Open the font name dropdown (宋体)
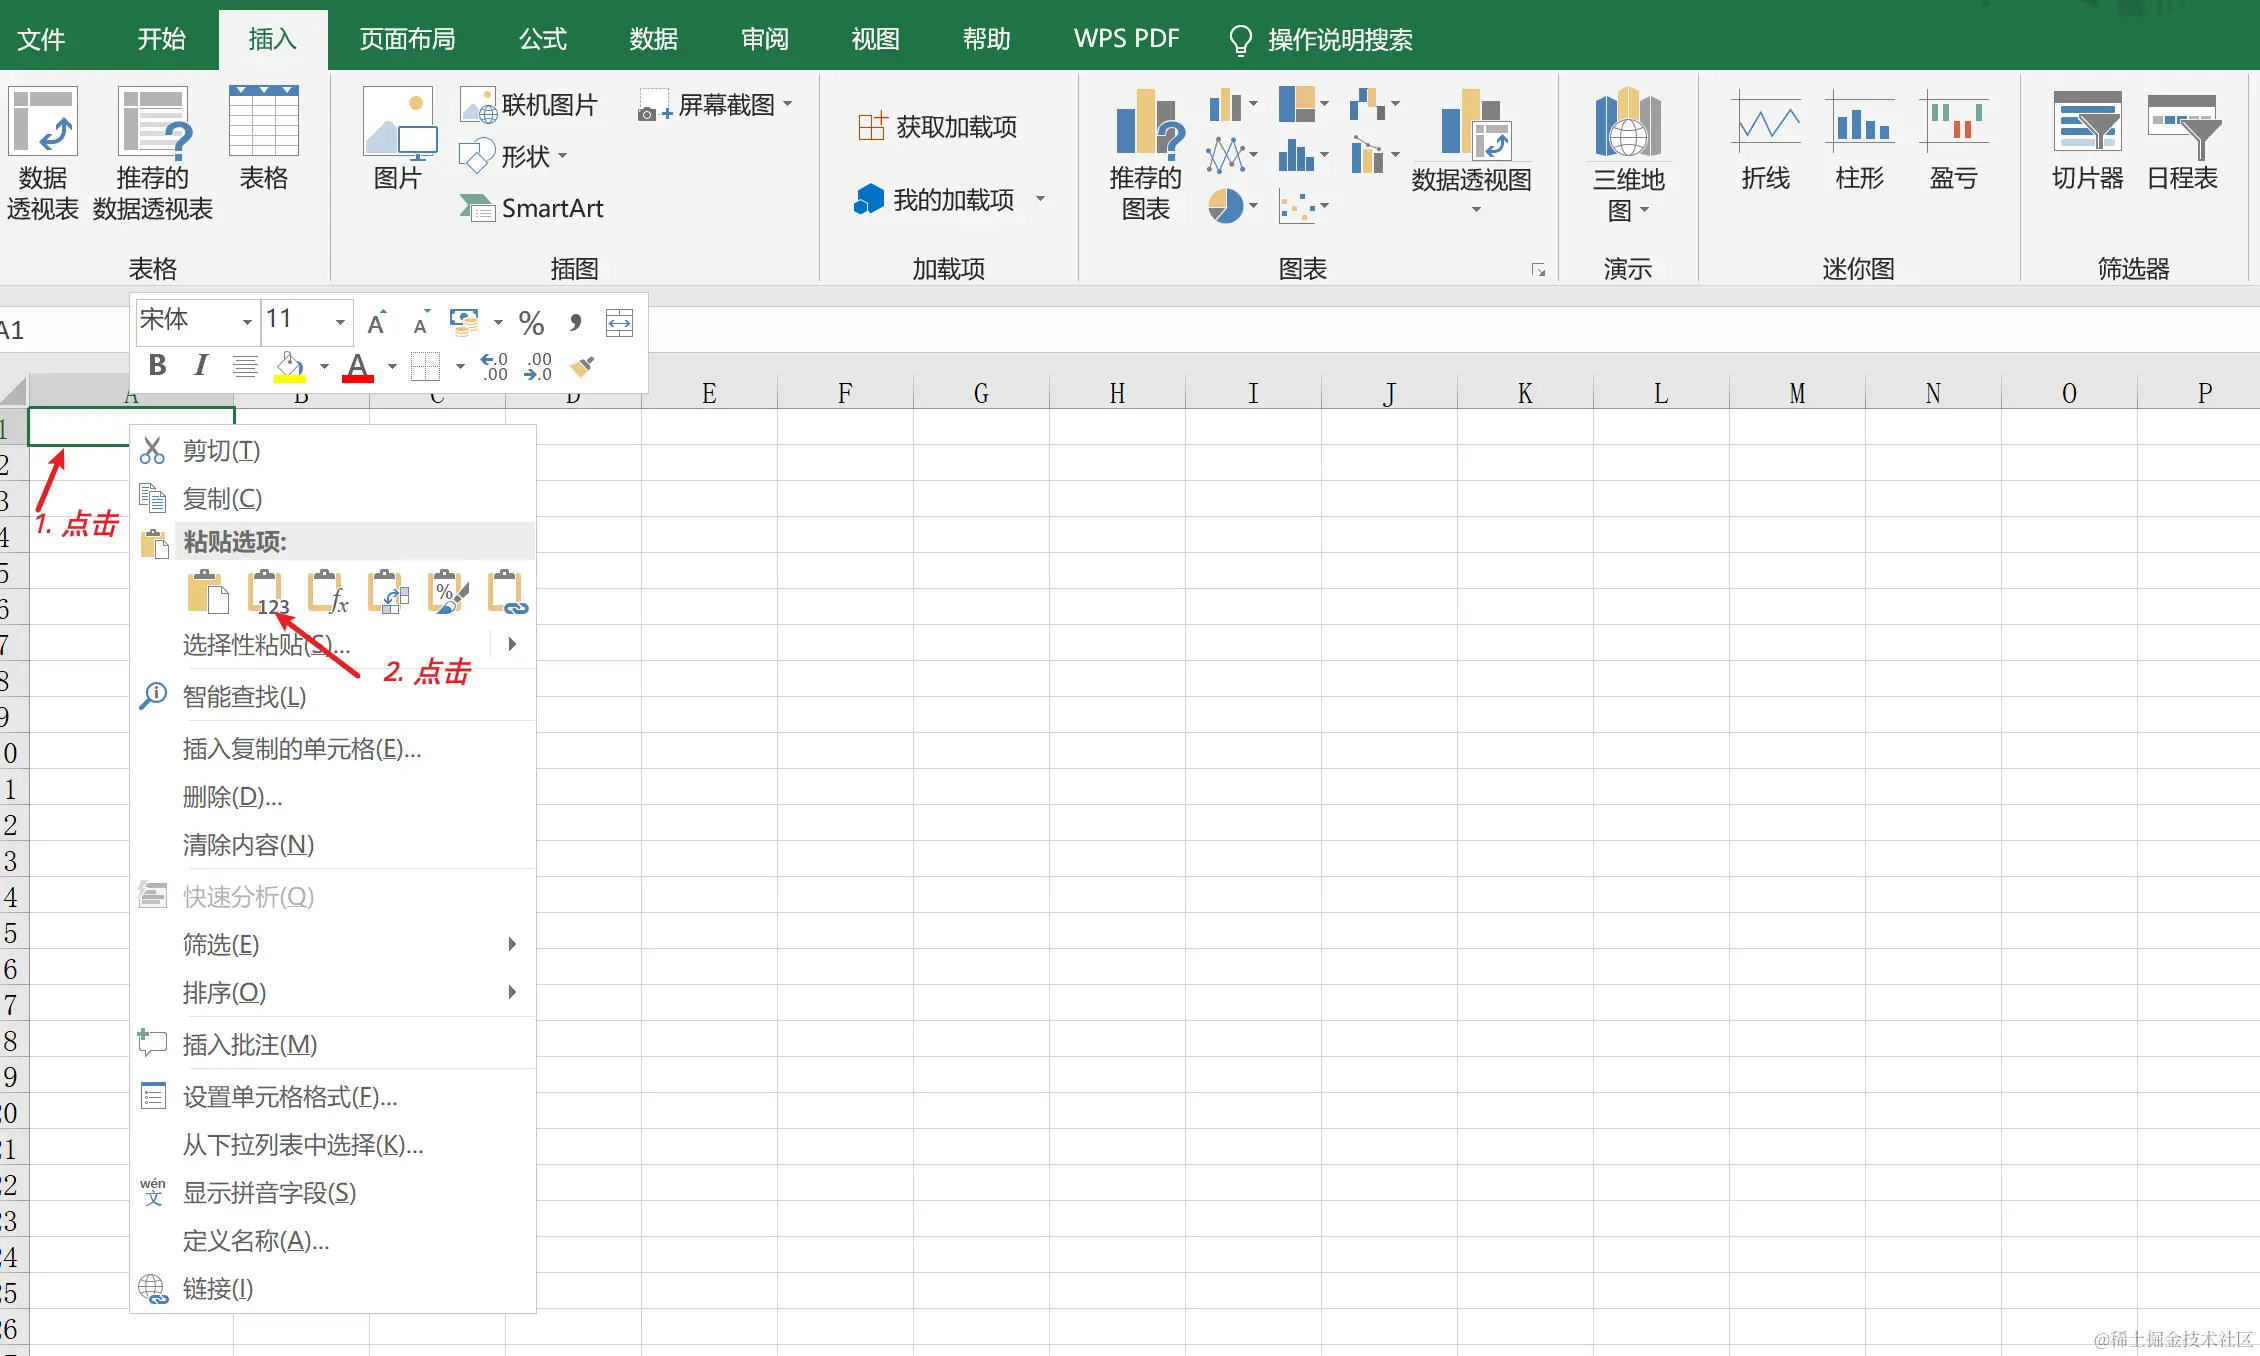The image size is (2260, 1356). [x=247, y=322]
